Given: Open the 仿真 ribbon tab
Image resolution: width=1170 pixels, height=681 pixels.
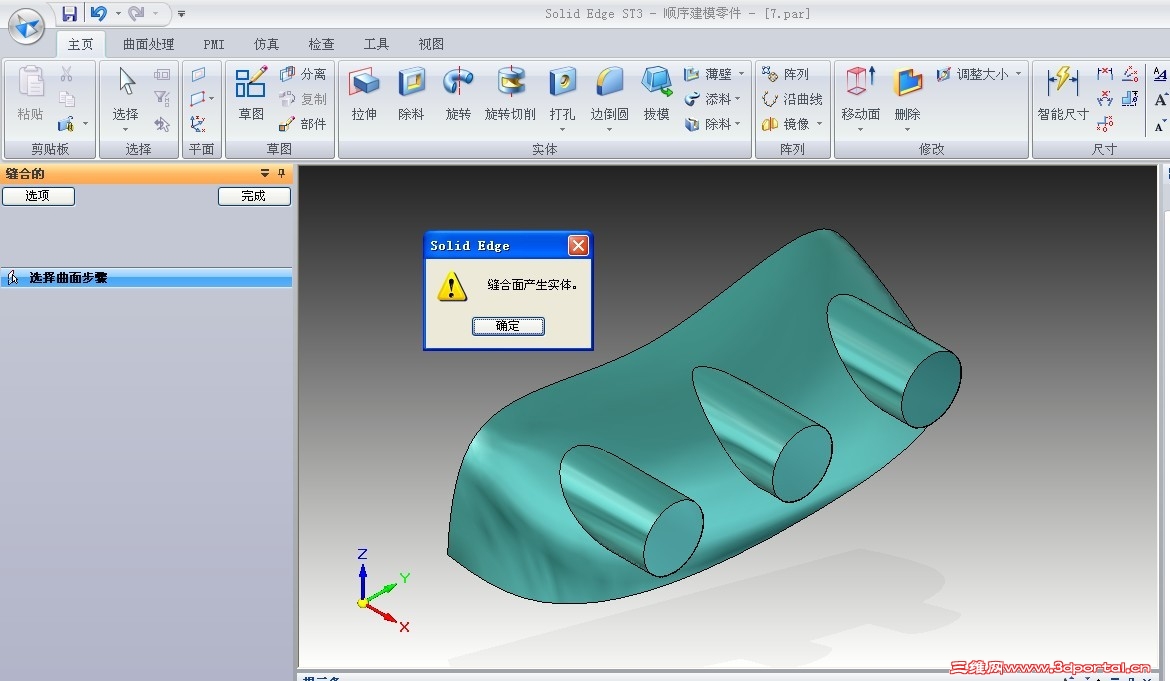Looking at the screenshot, I should pyautogui.click(x=266, y=44).
